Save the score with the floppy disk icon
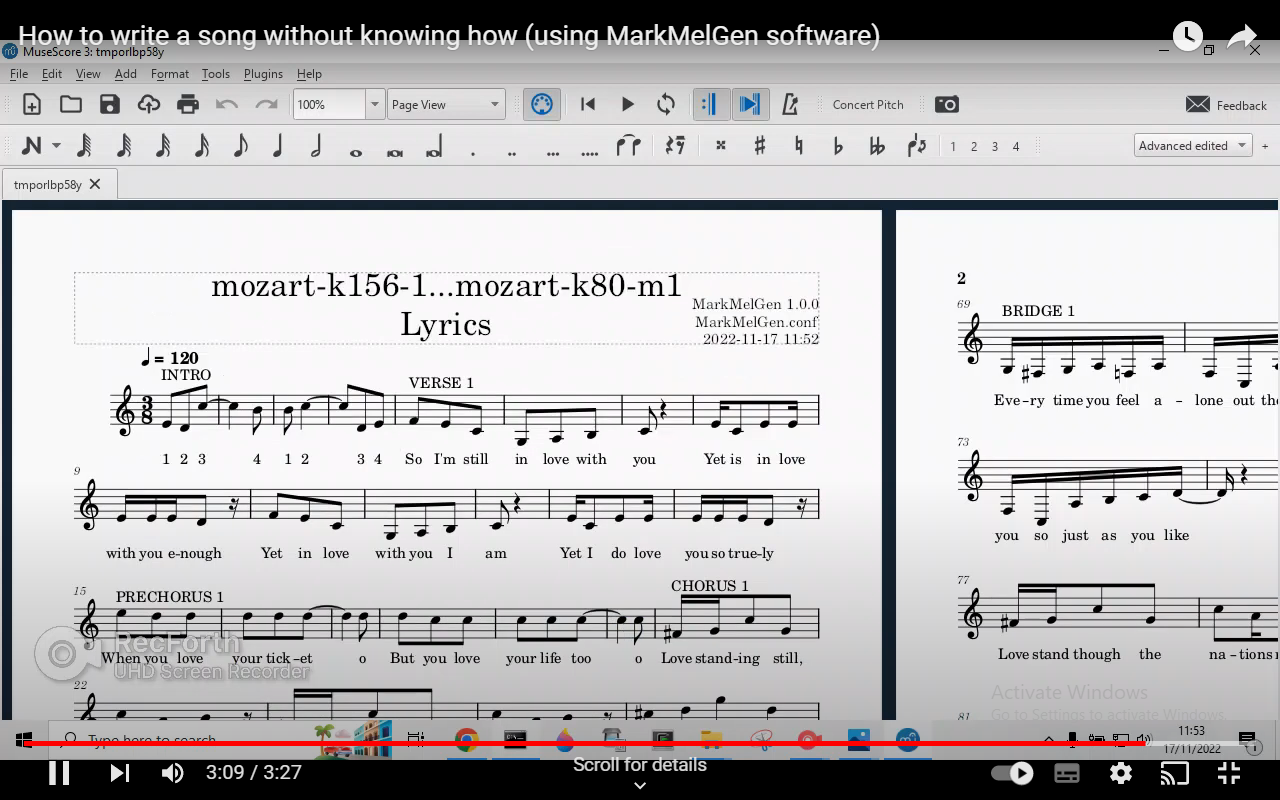Screen dimensions: 1280x800 (109, 104)
